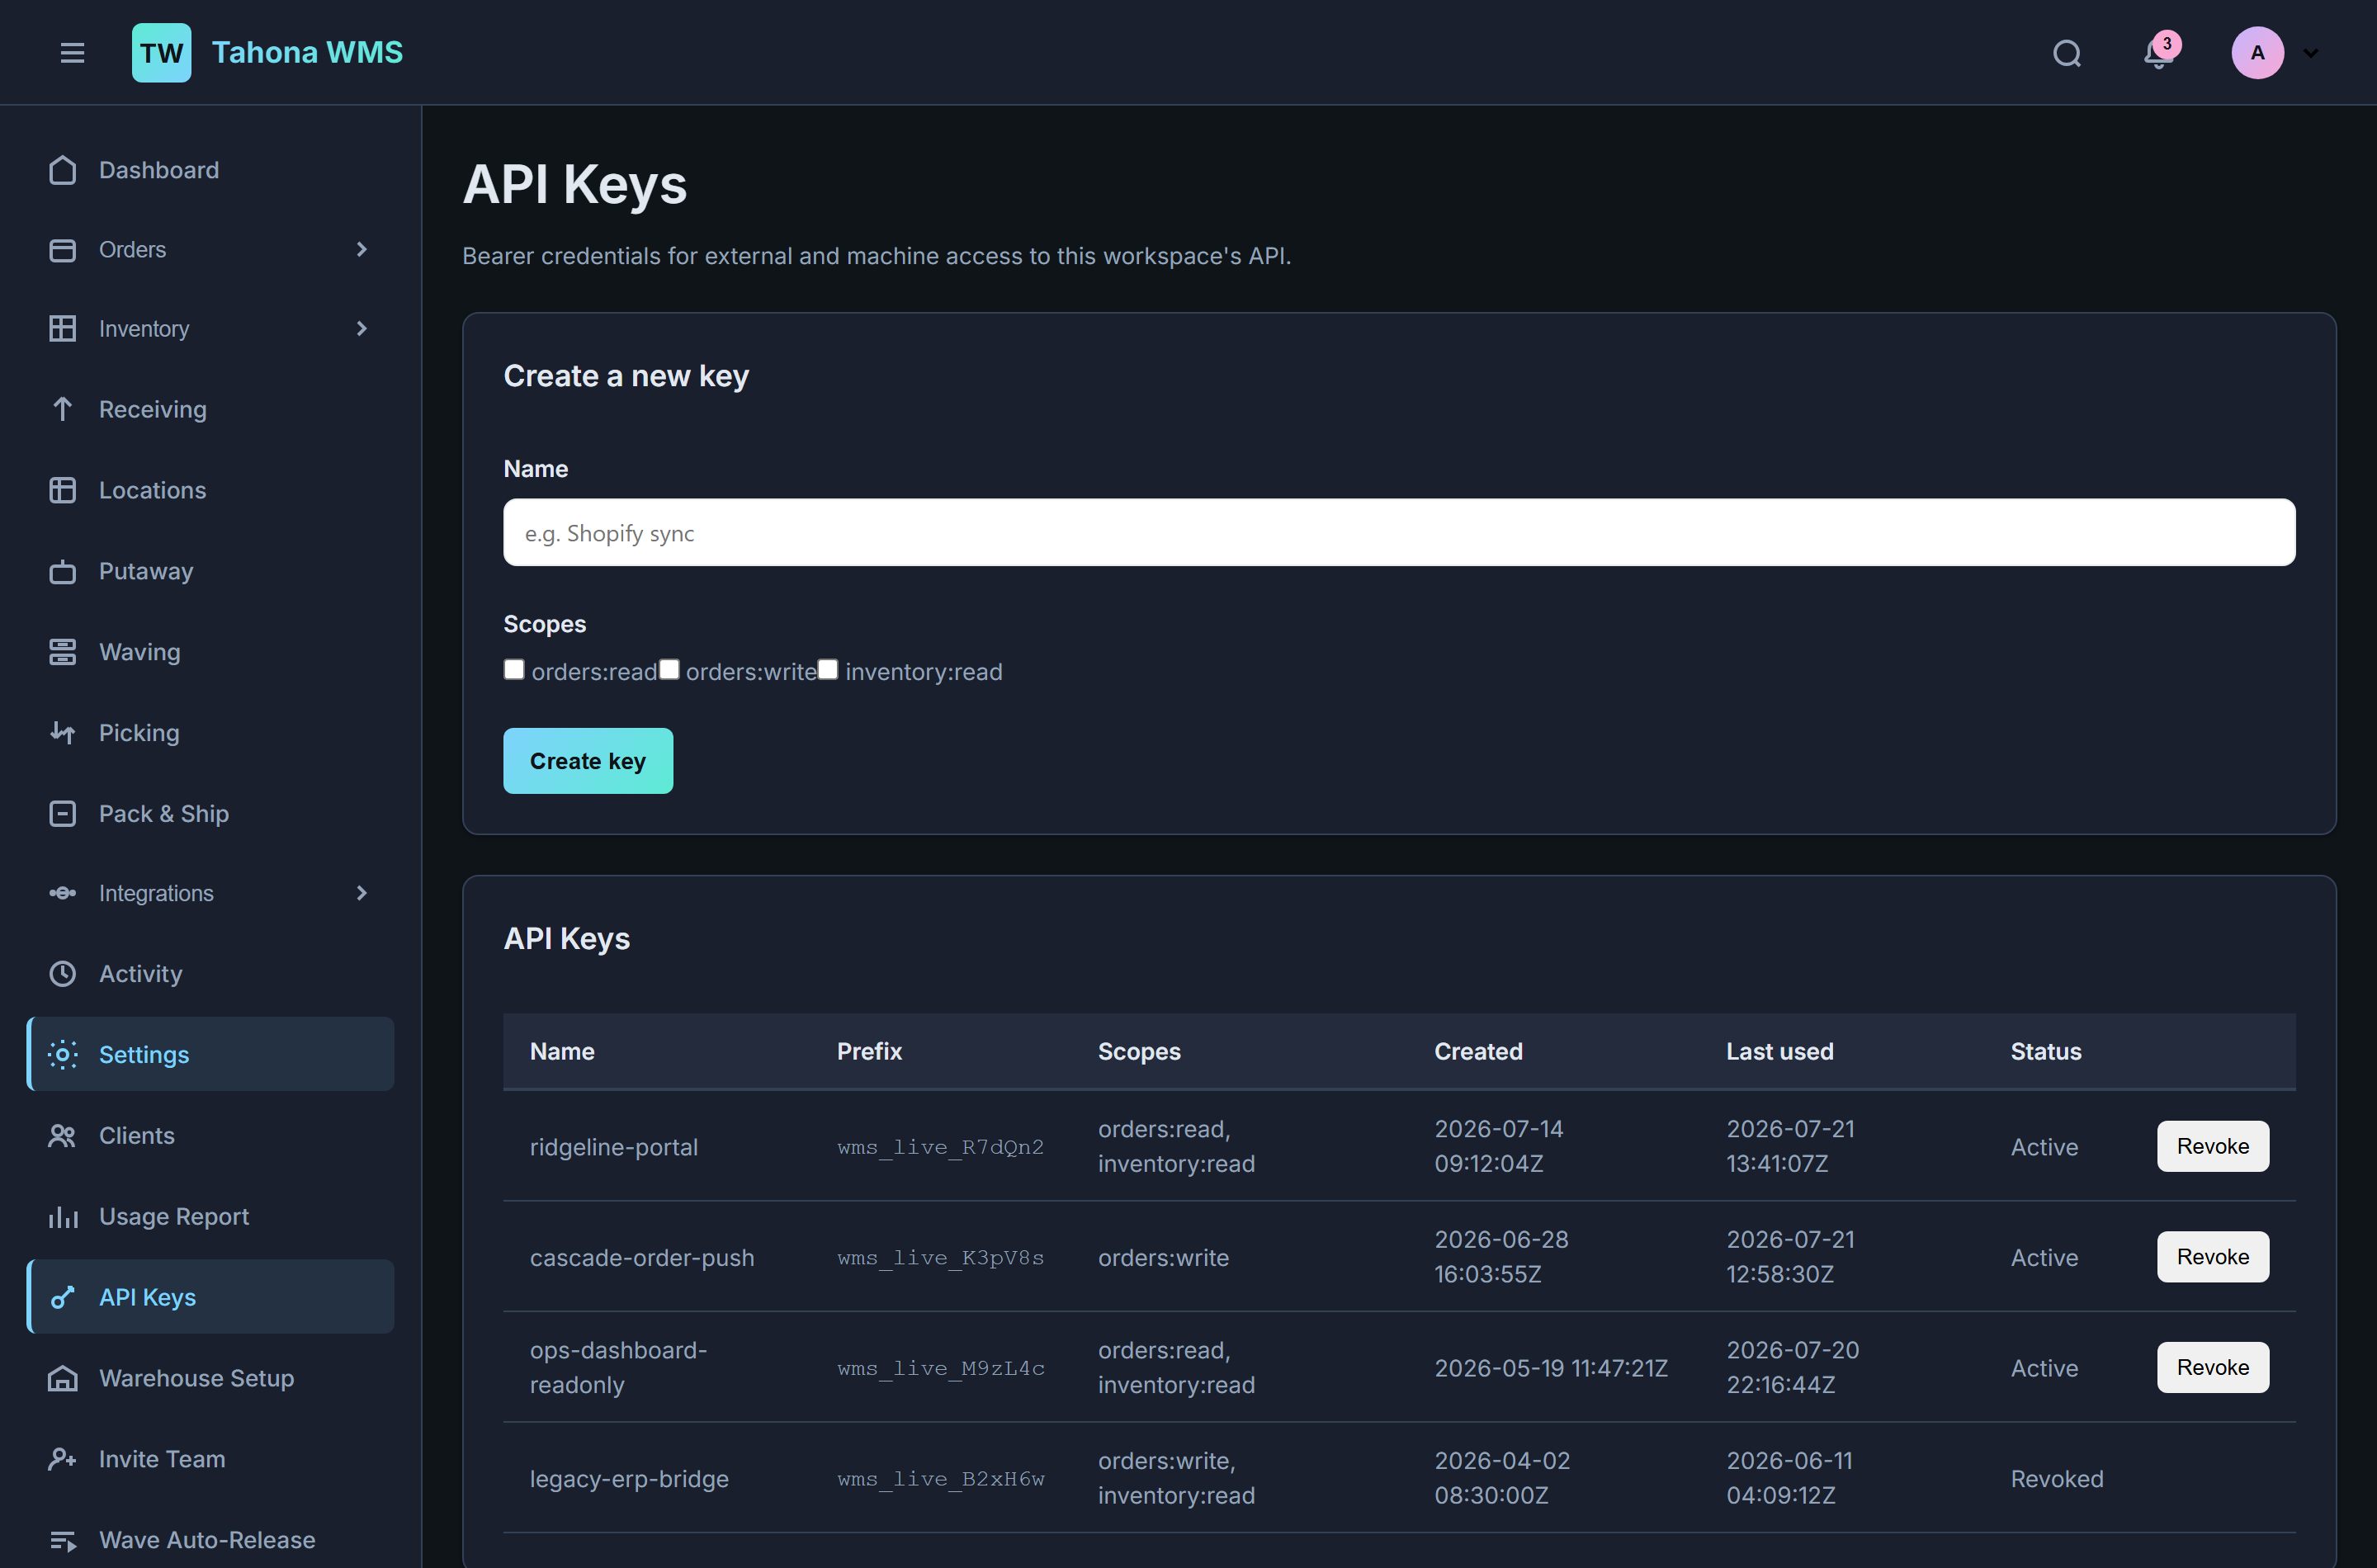Click the Inventory grid icon

pyautogui.click(x=62, y=328)
